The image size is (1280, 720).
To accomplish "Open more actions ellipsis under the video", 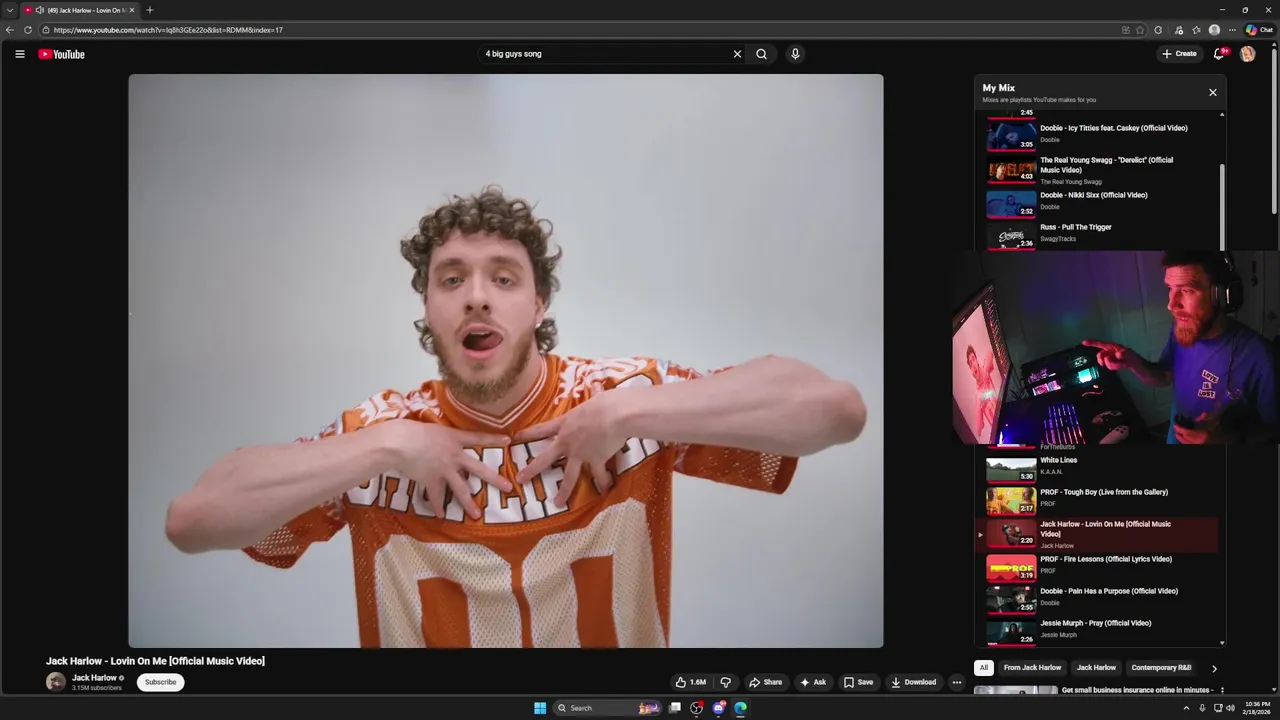I will (956, 682).
